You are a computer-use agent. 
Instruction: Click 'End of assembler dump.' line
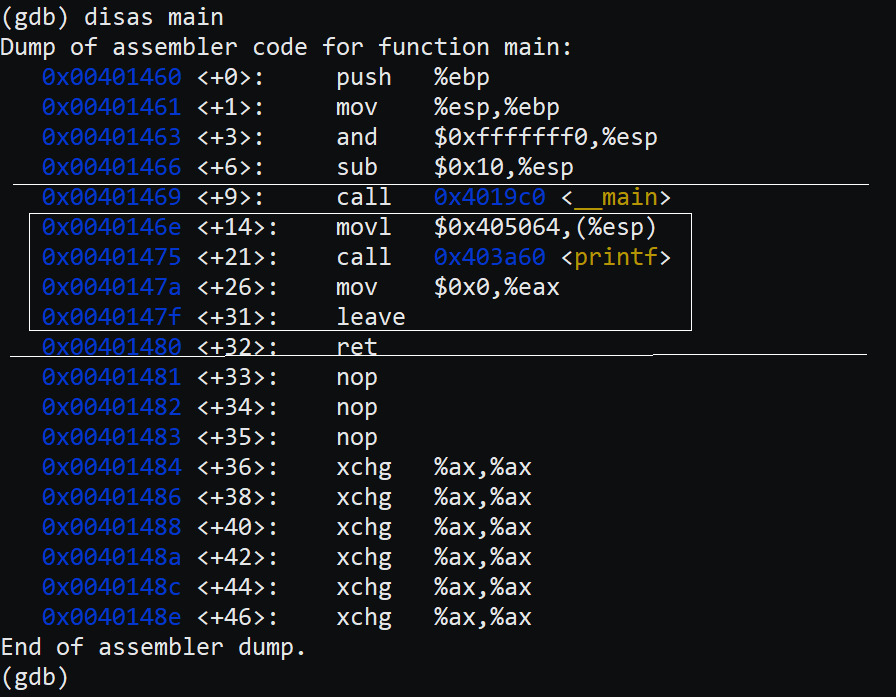tap(154, 647)
